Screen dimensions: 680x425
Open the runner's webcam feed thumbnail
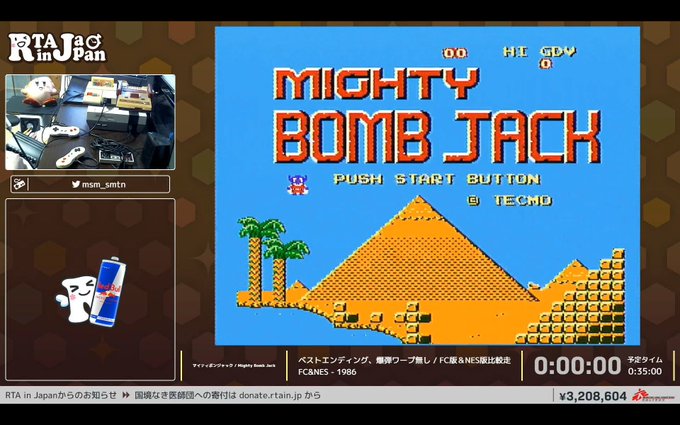[x=90, y=122]
